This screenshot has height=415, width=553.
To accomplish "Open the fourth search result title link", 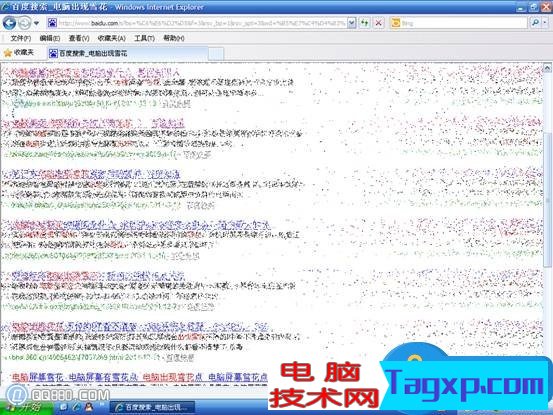I will coord(140,225).
